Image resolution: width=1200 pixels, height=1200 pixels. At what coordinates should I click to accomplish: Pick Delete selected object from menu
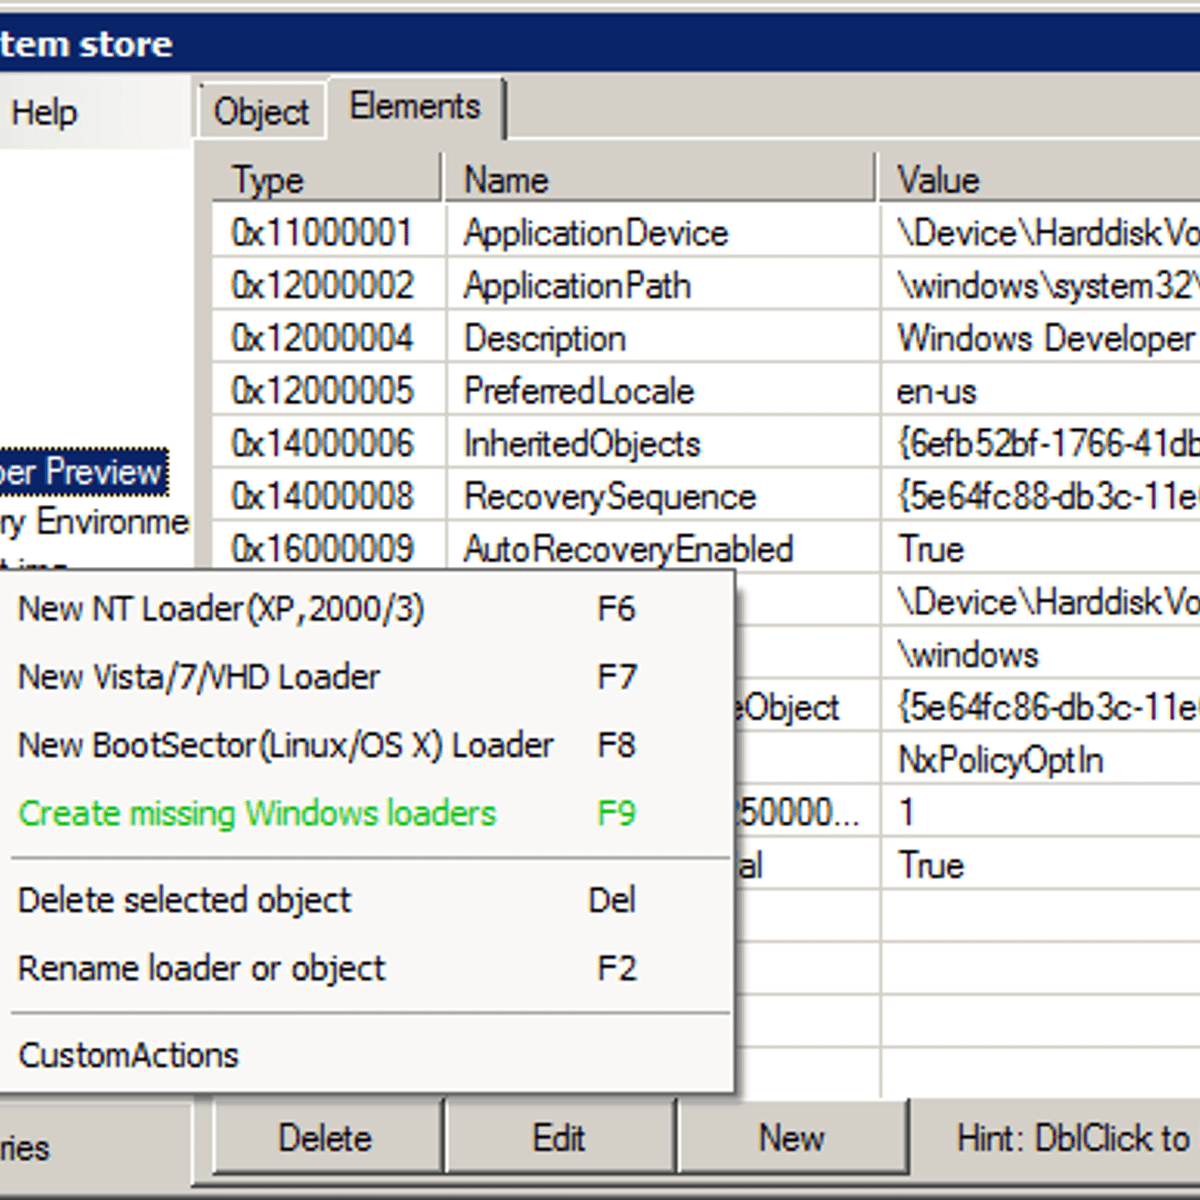point(185,900)
